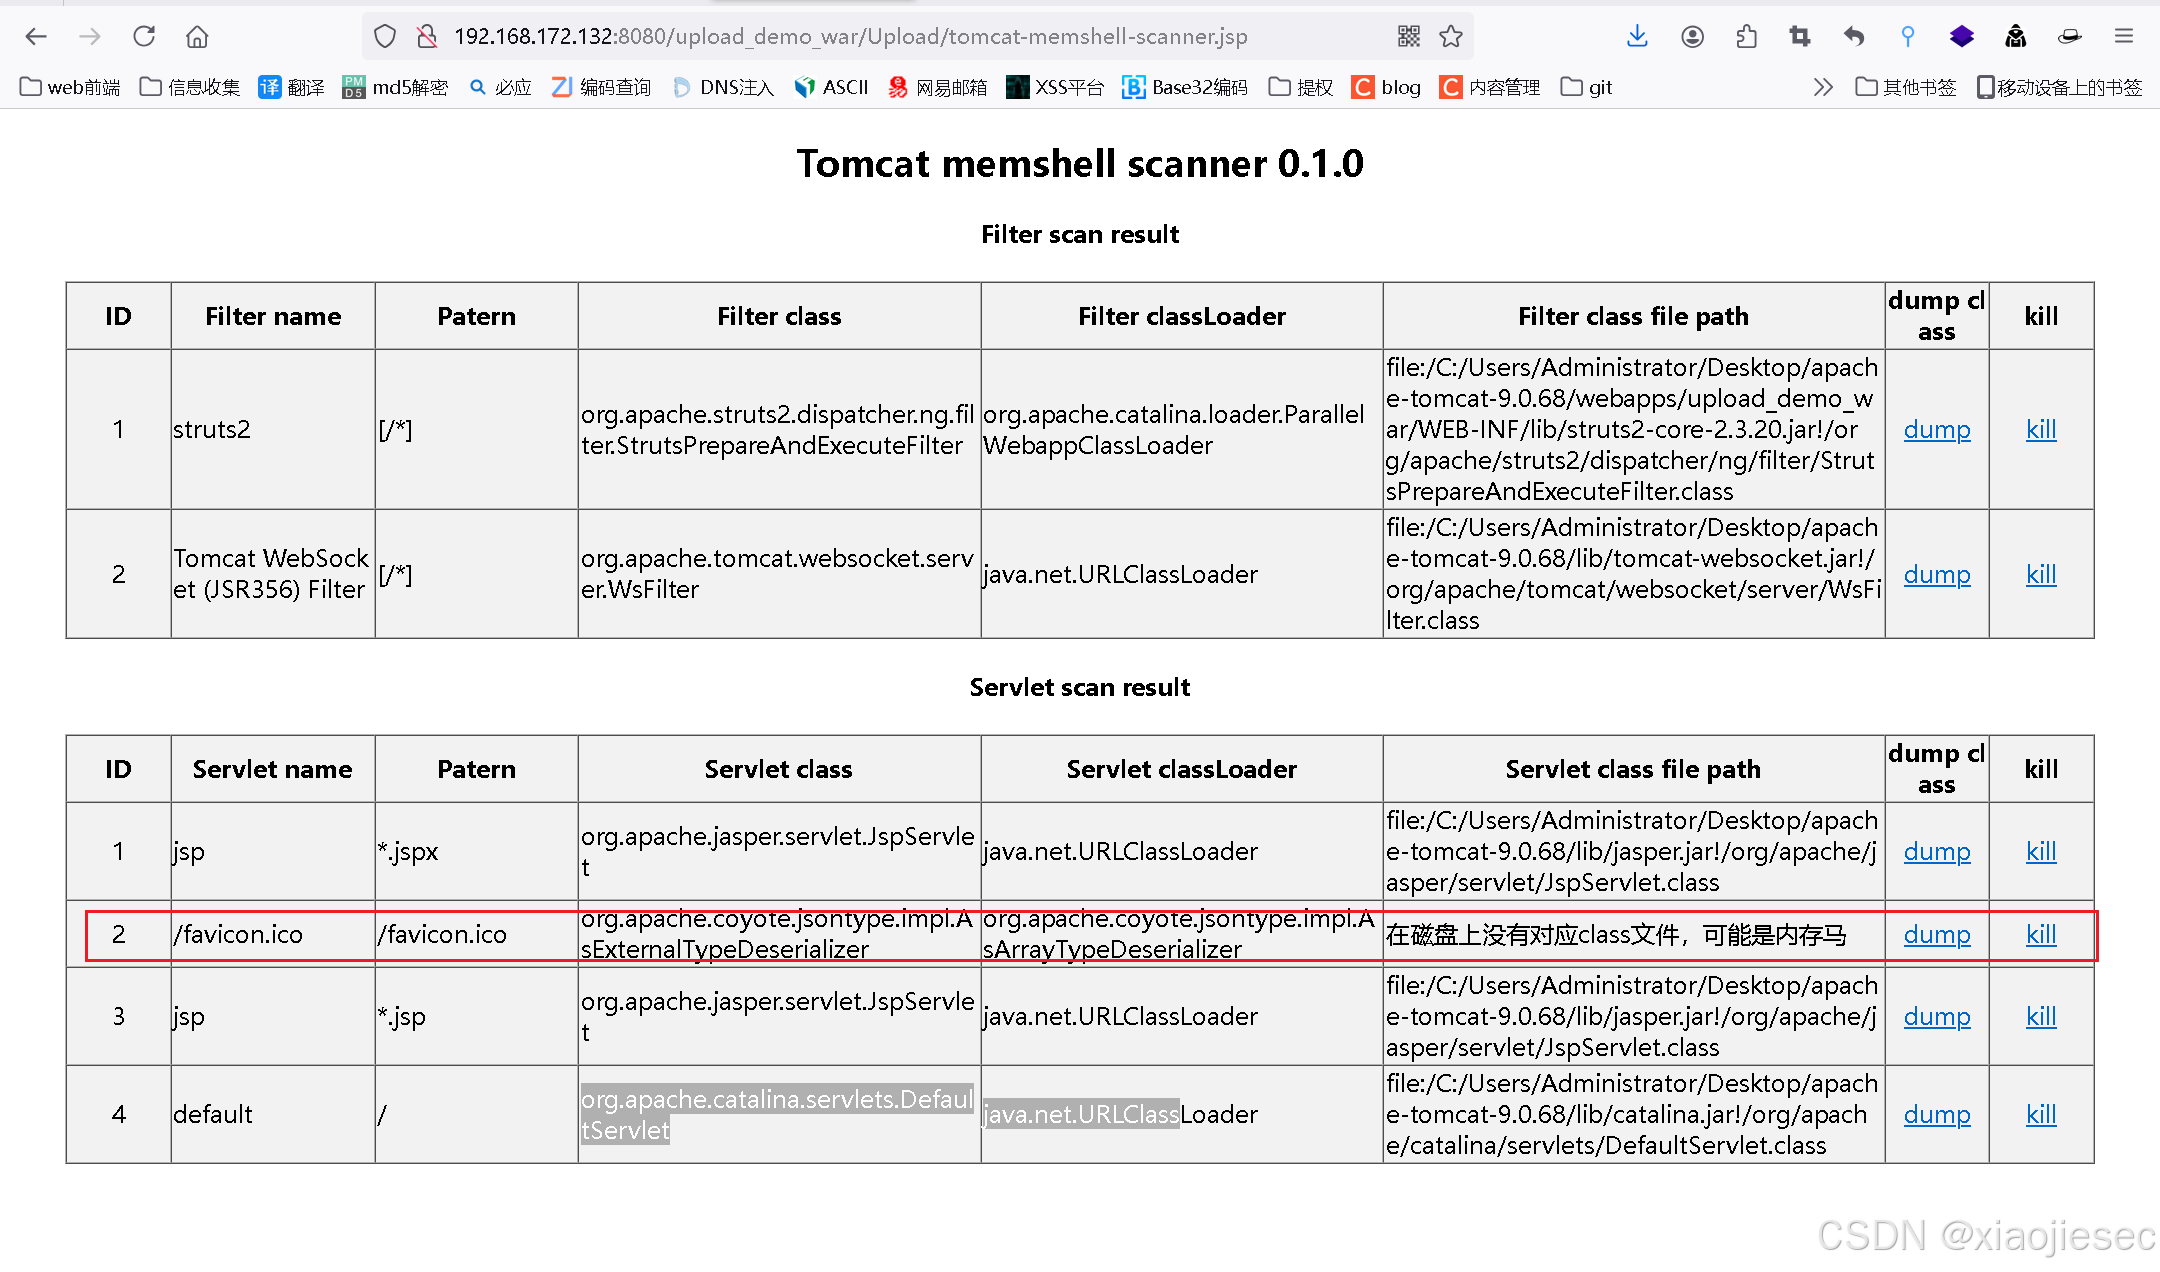The width and height of the screenshot is (2160, 1272).
Task: Click the account profile icon
Action: [1692, 37]
